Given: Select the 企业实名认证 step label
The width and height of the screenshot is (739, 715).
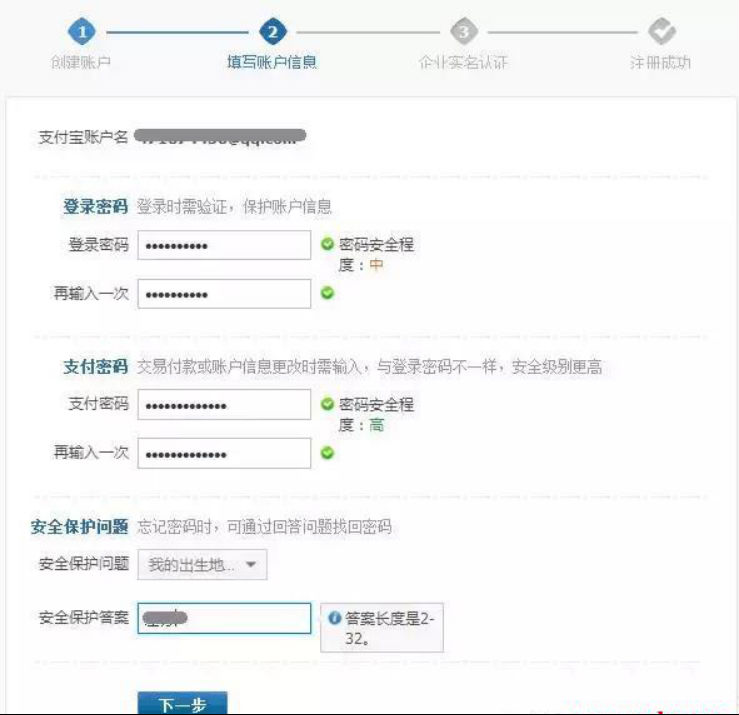Looking at the screenshot, I should [x=463, y=62].
